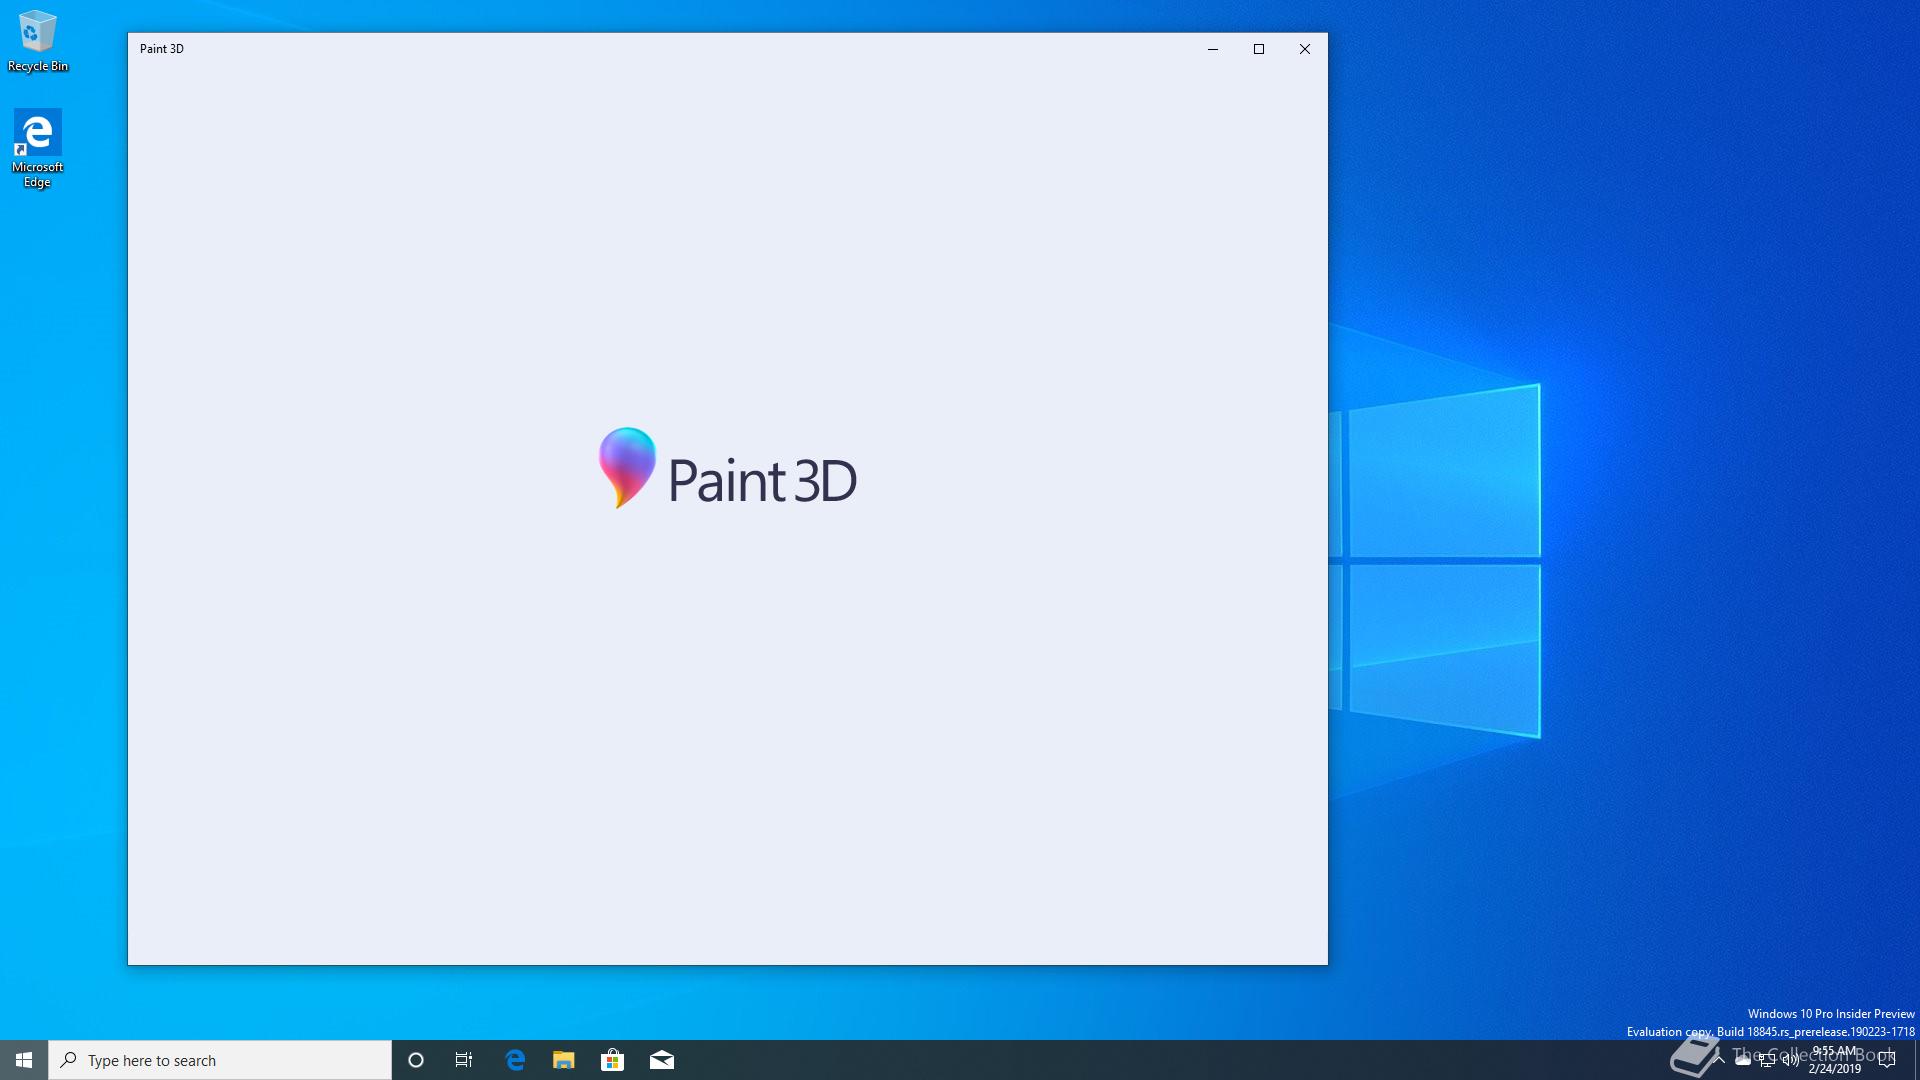Open the Action Center notifications icon
Image resolution: width=1920 pixels, height=1080 pixels.
(x=1887, y=1060)
